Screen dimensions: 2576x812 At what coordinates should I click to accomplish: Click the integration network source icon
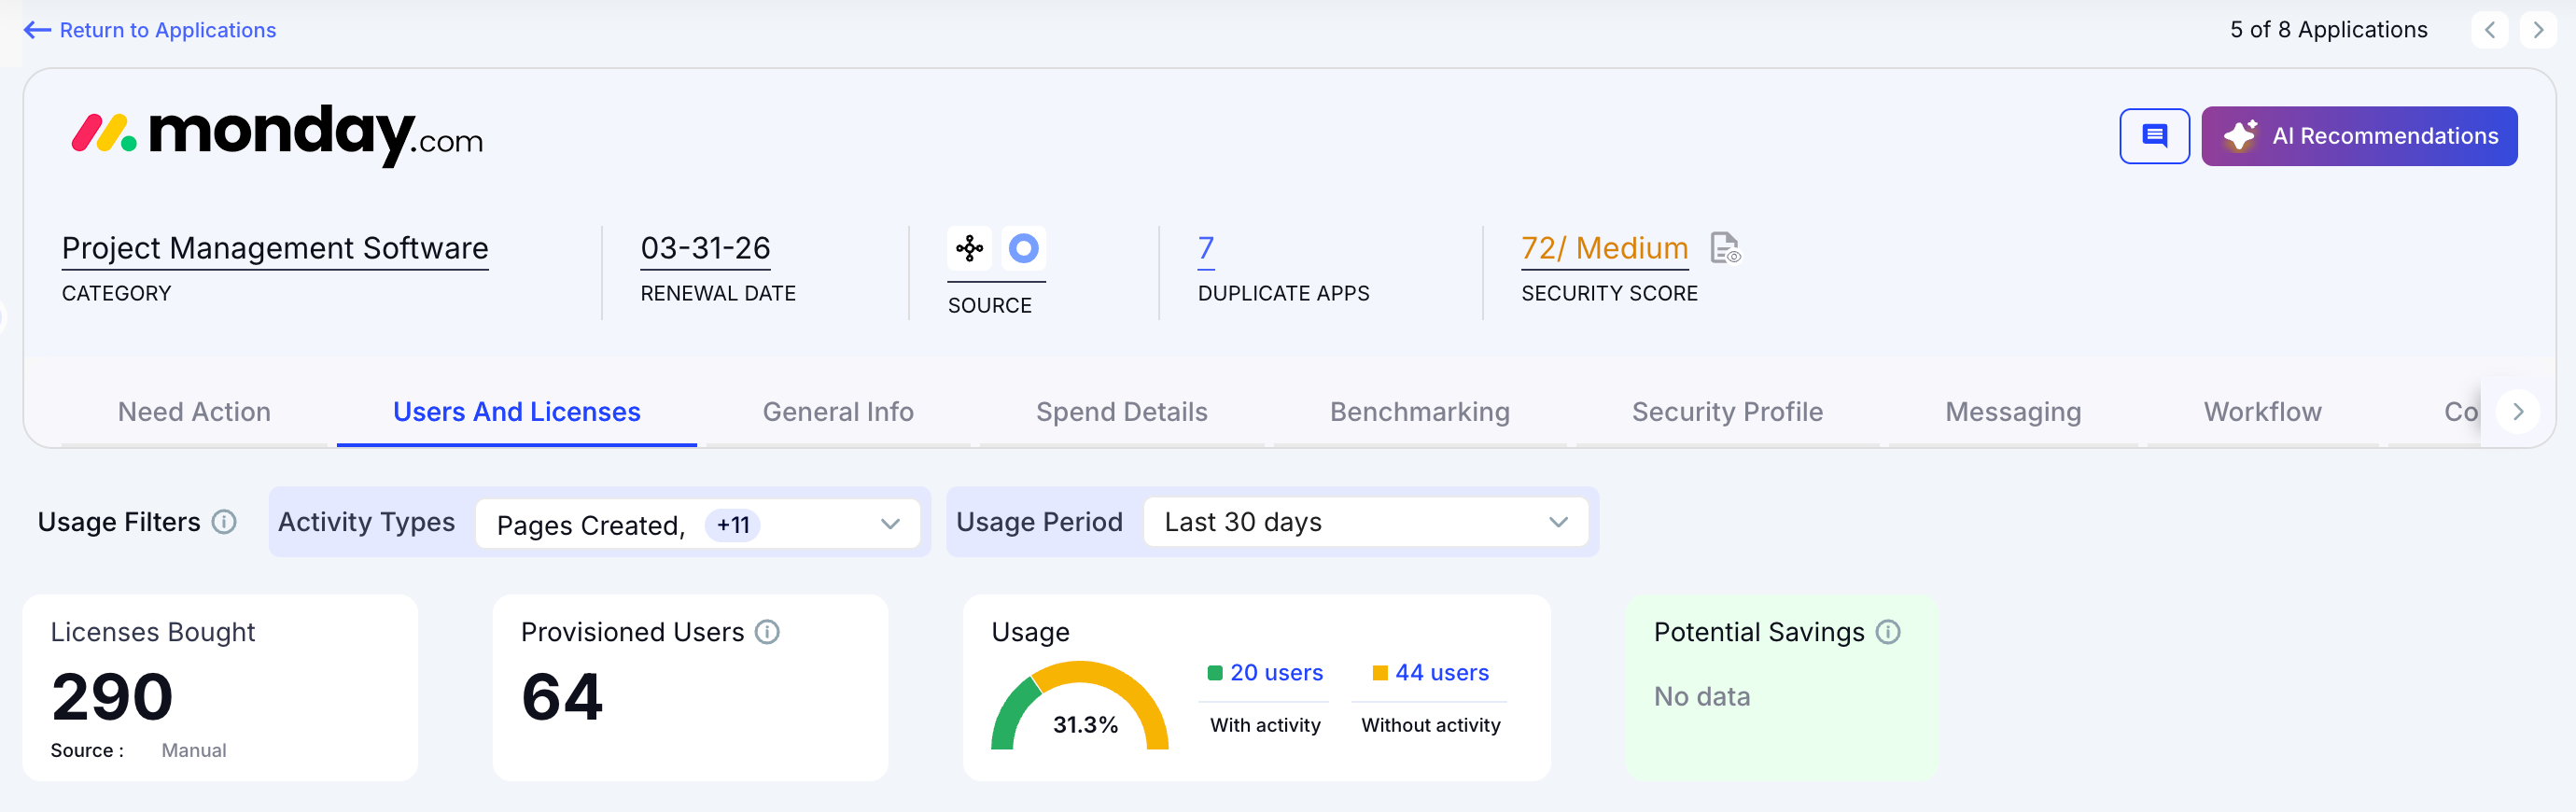coord(969,248)
